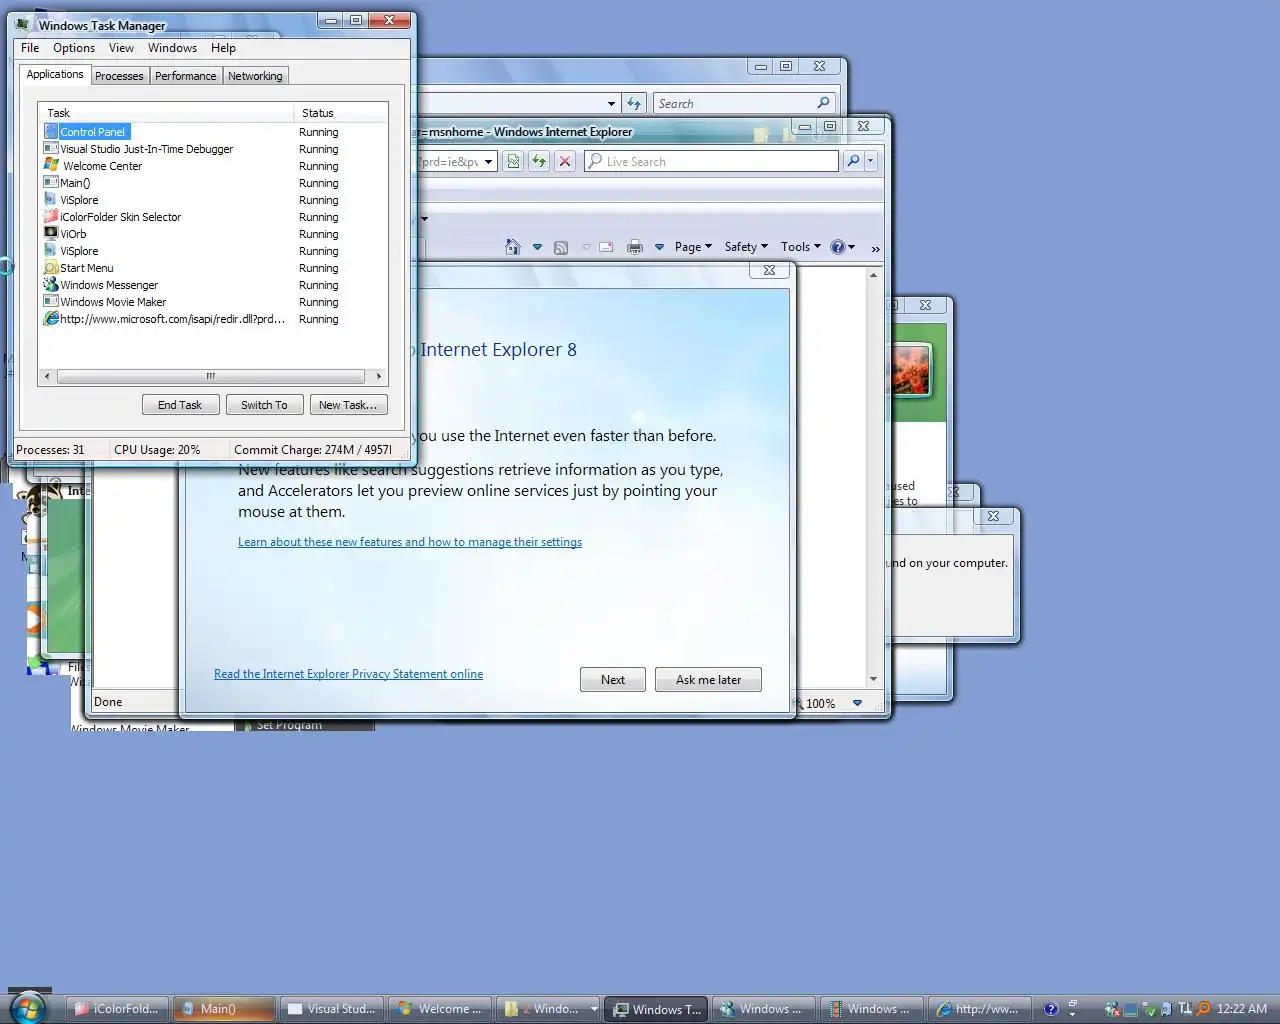
Task: Click the magnifier in the Explorer Search box
Action: point(823,103)
